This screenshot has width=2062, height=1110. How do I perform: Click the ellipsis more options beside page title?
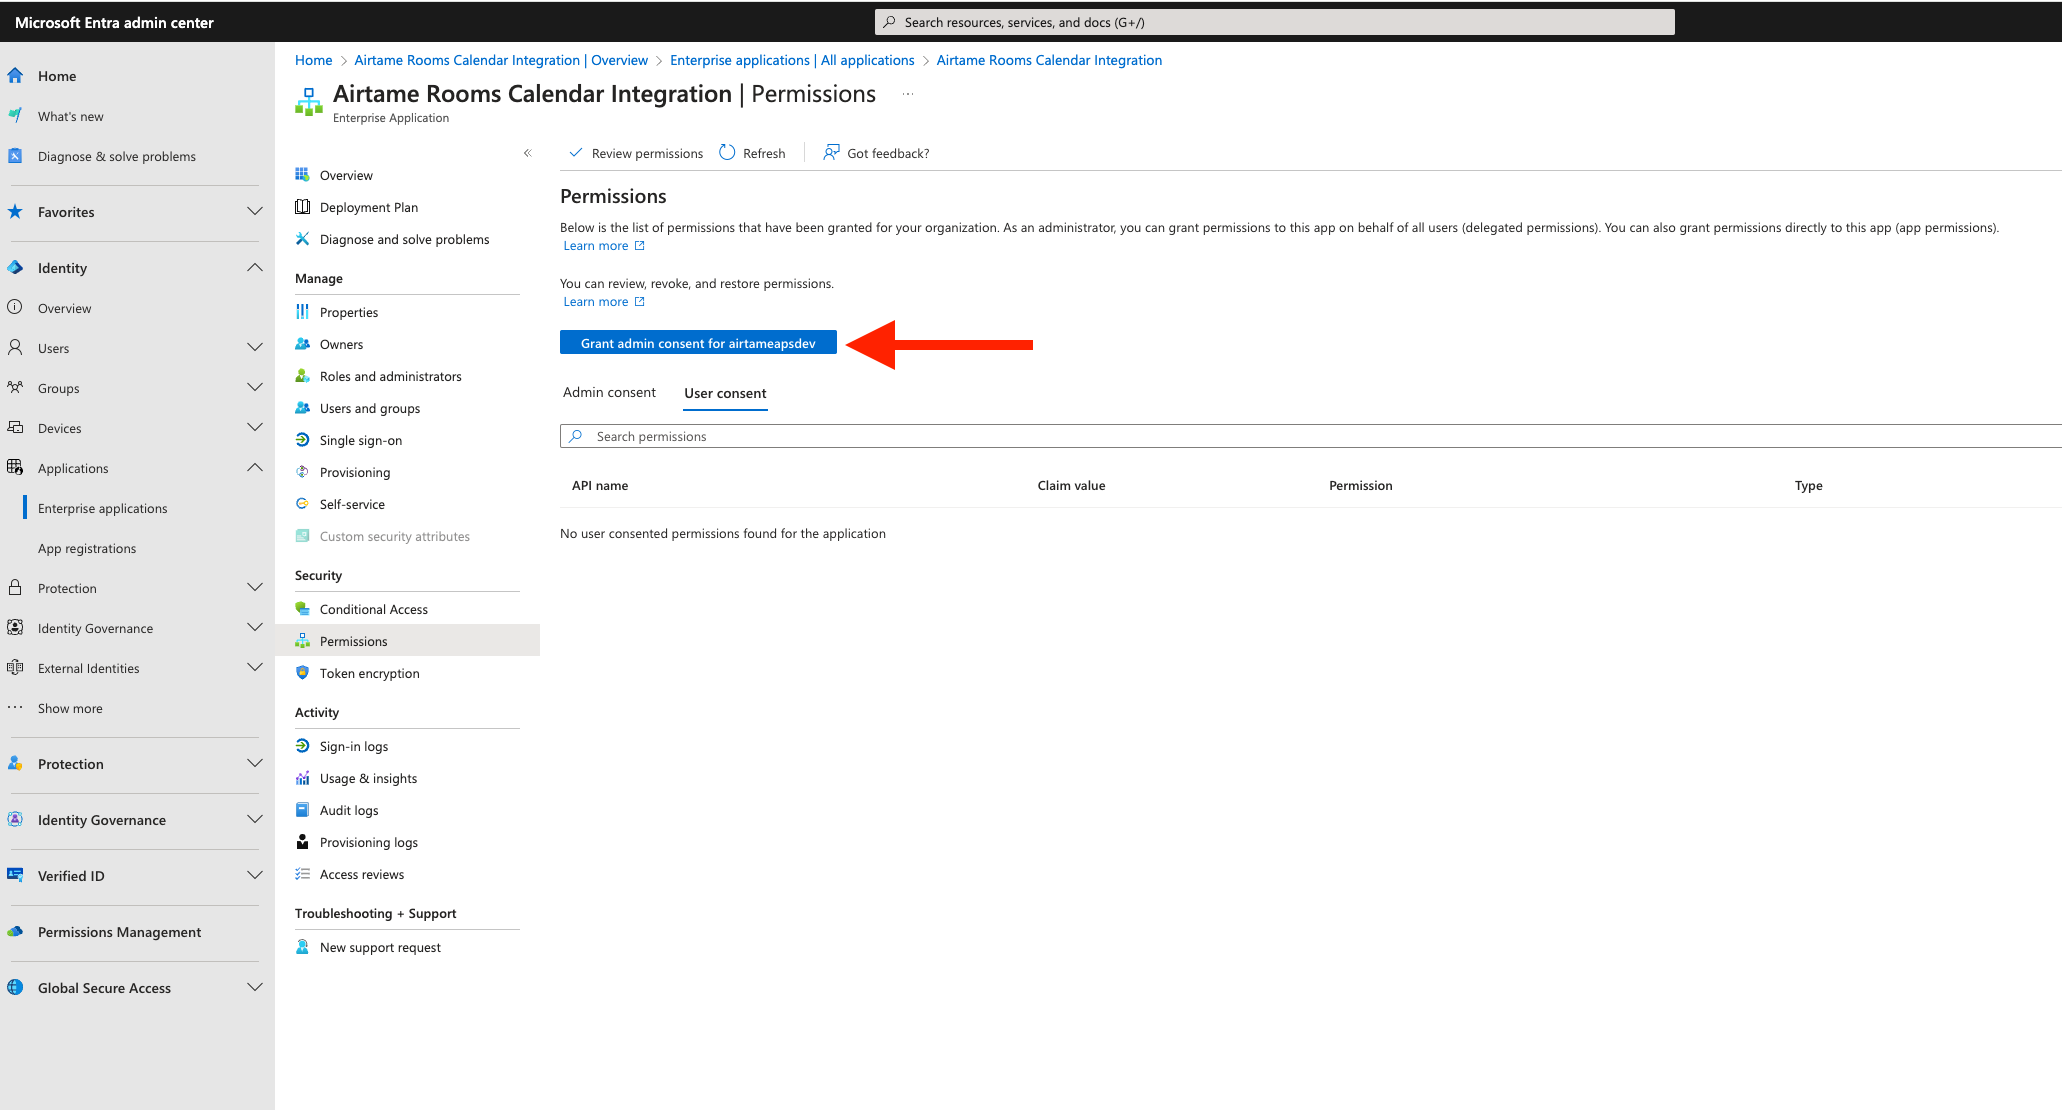(908, 94)
